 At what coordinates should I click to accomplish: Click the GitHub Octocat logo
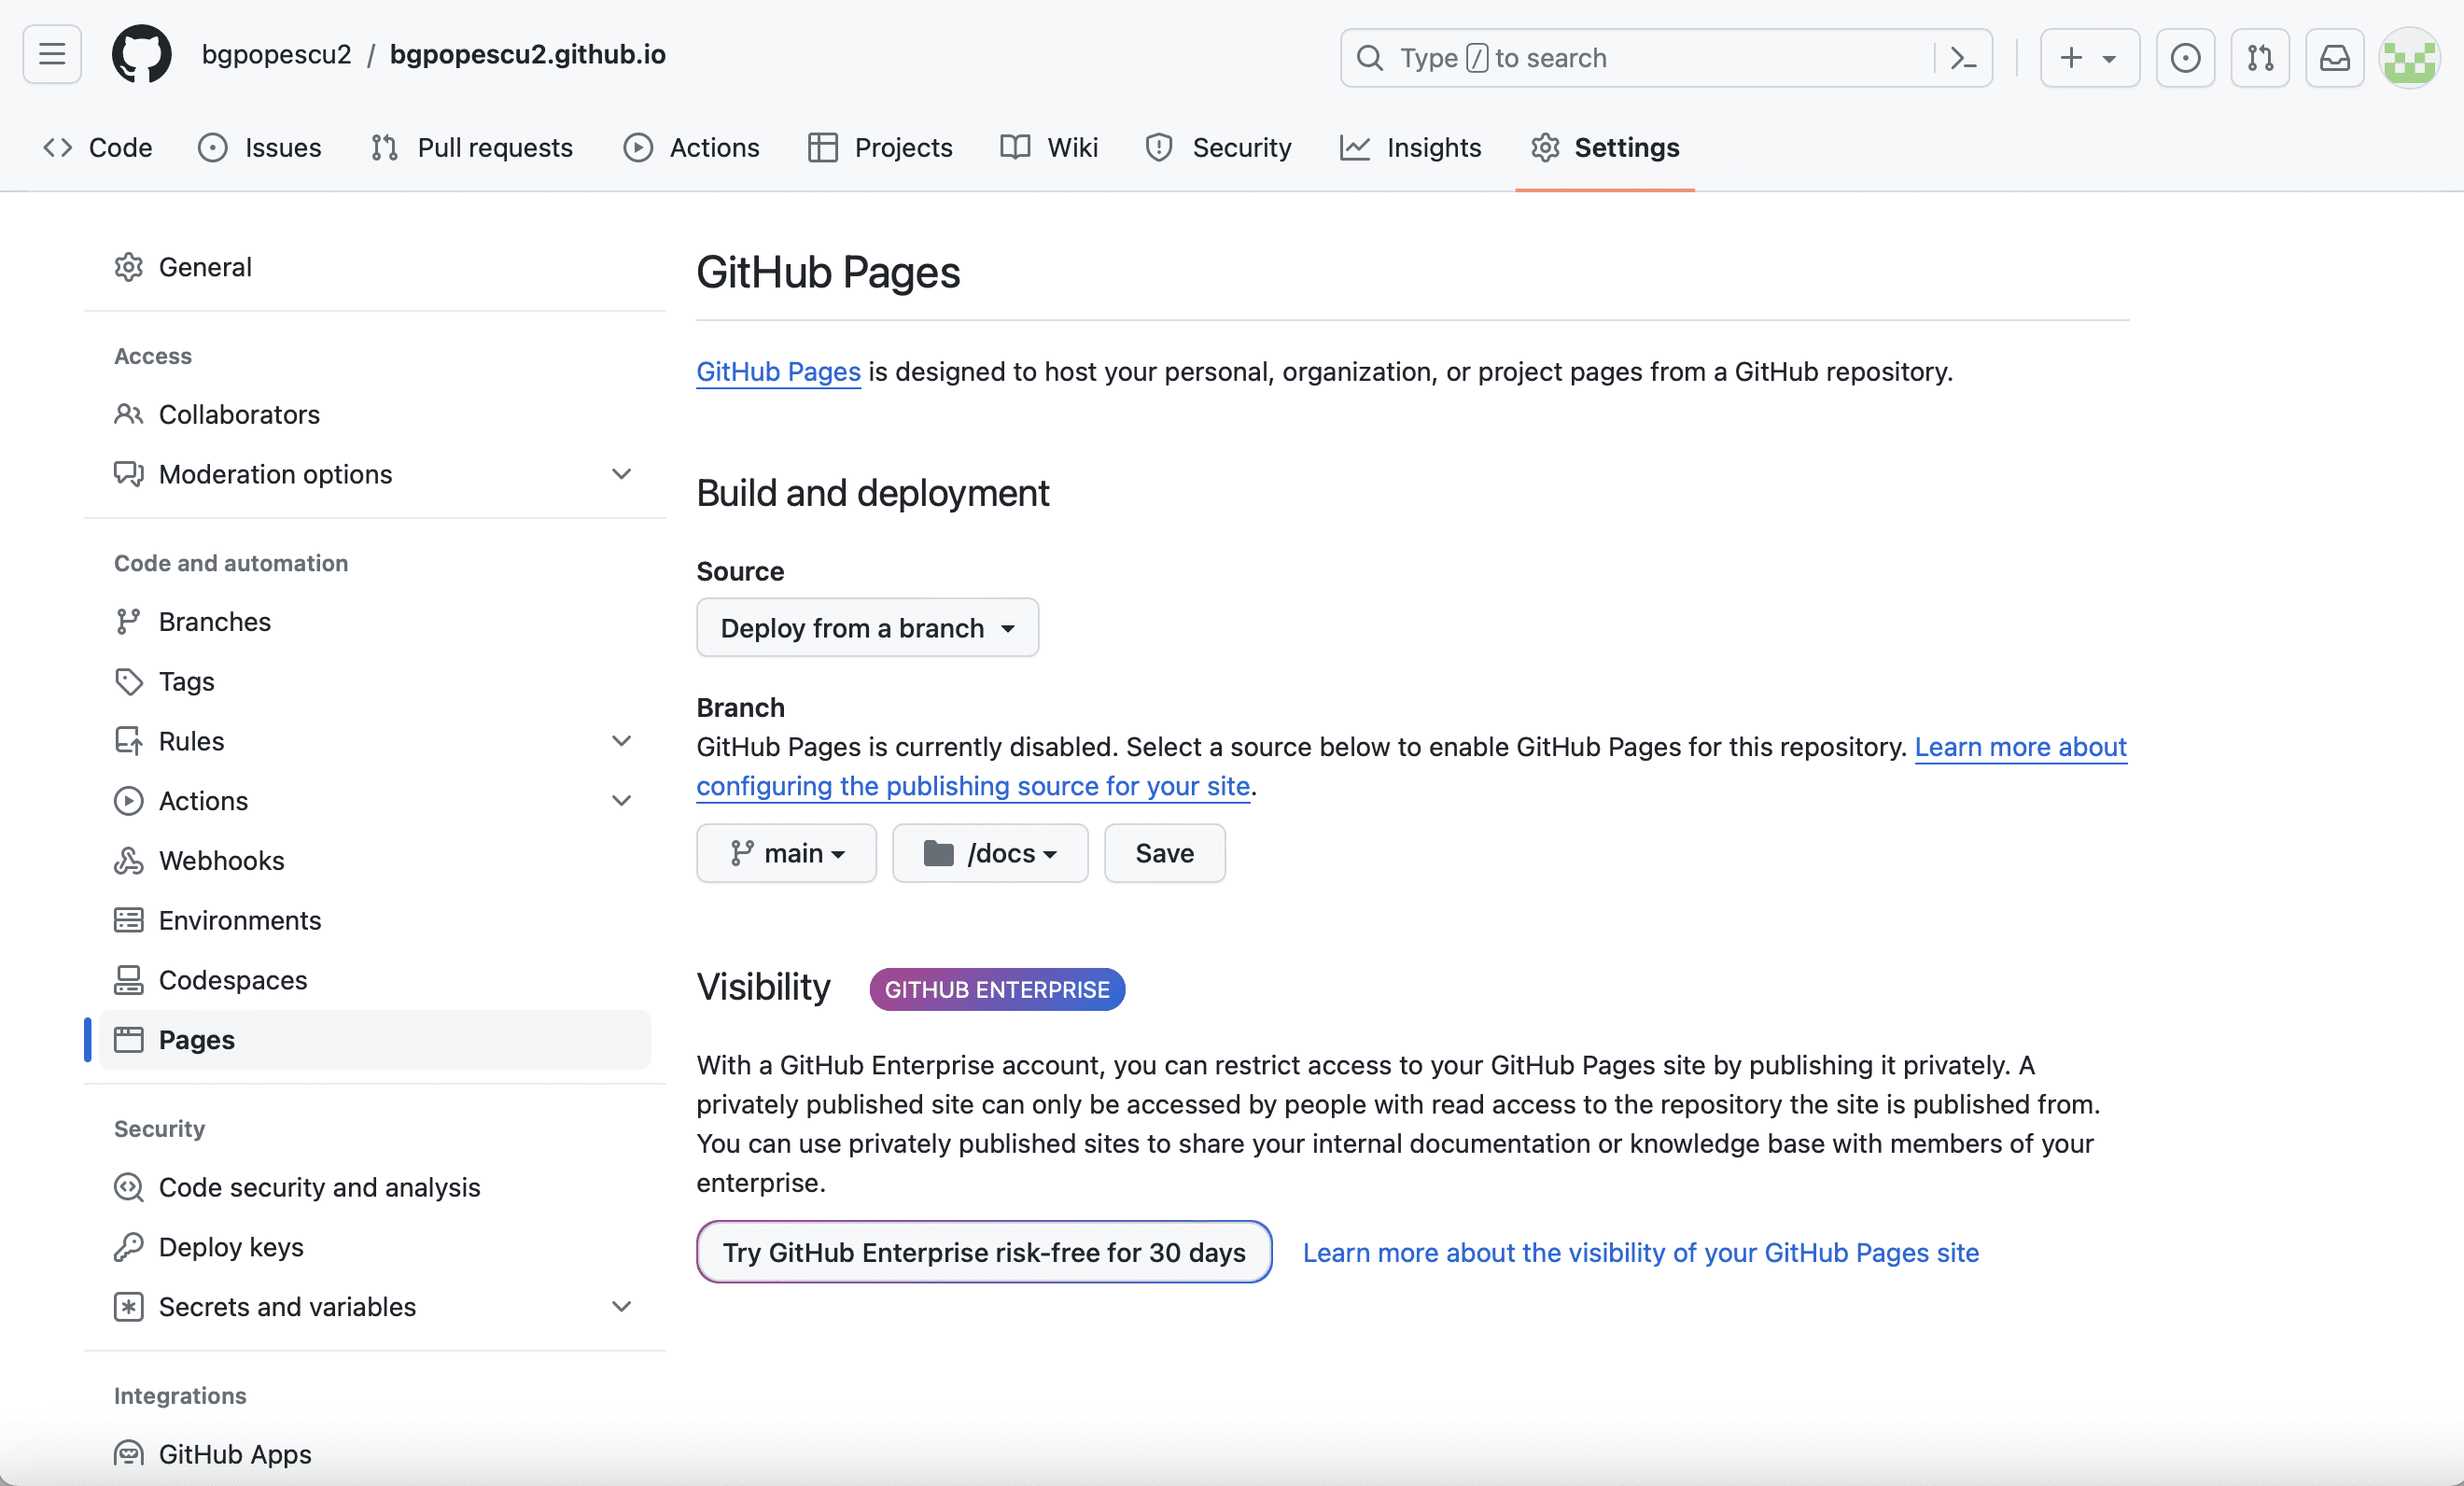[141, 55]
